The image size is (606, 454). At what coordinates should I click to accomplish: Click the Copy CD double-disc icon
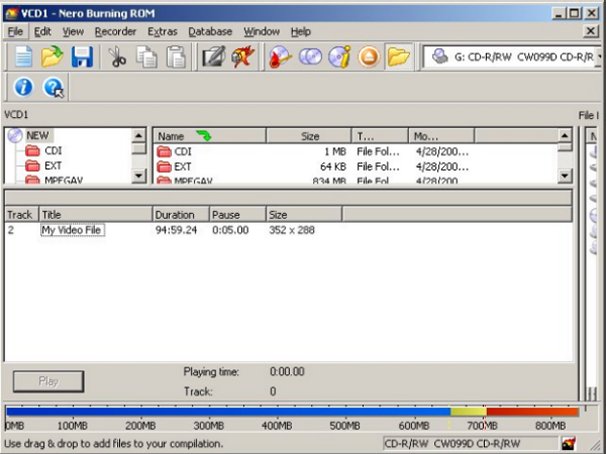click(x=310, y=57)
